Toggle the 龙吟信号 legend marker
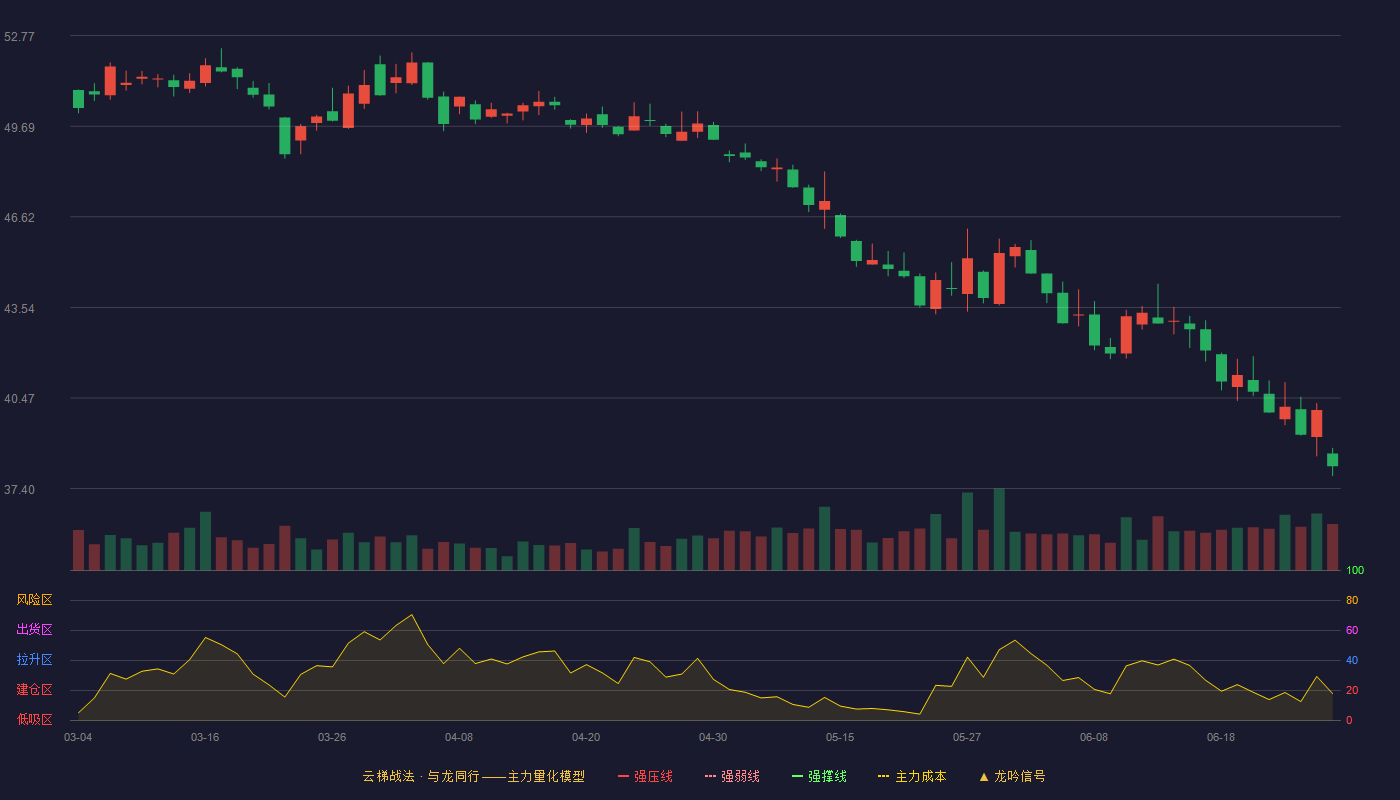This screenshot has width=1400, height=800. [1012, 776]
